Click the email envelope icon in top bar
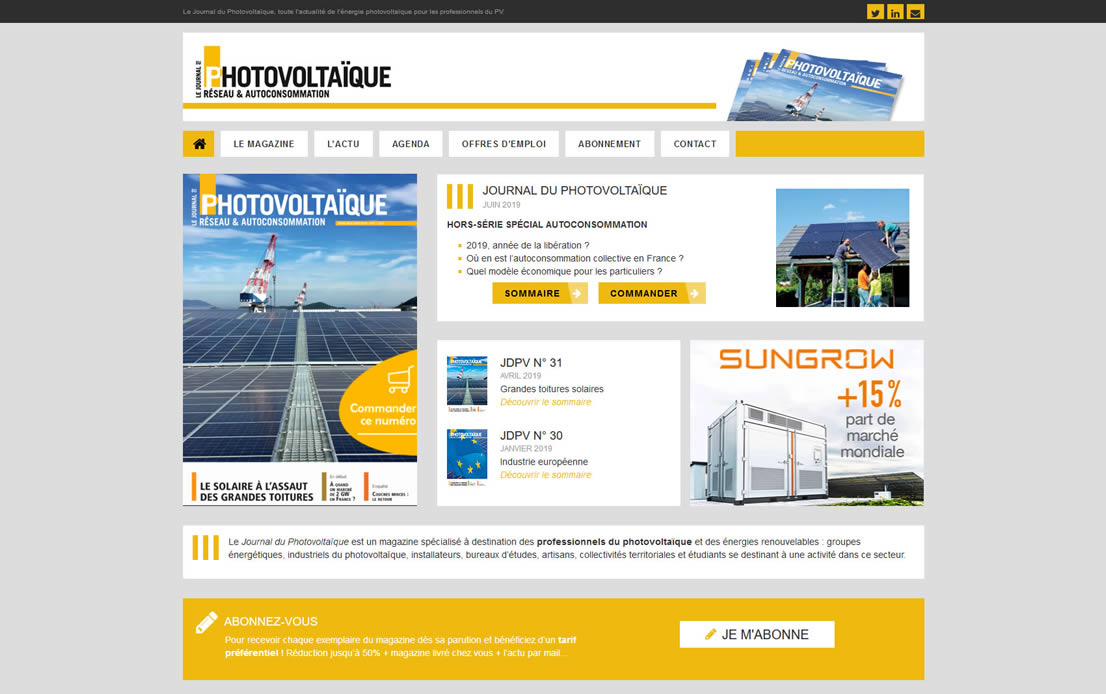1106x694 pixels. coord(915,12)
